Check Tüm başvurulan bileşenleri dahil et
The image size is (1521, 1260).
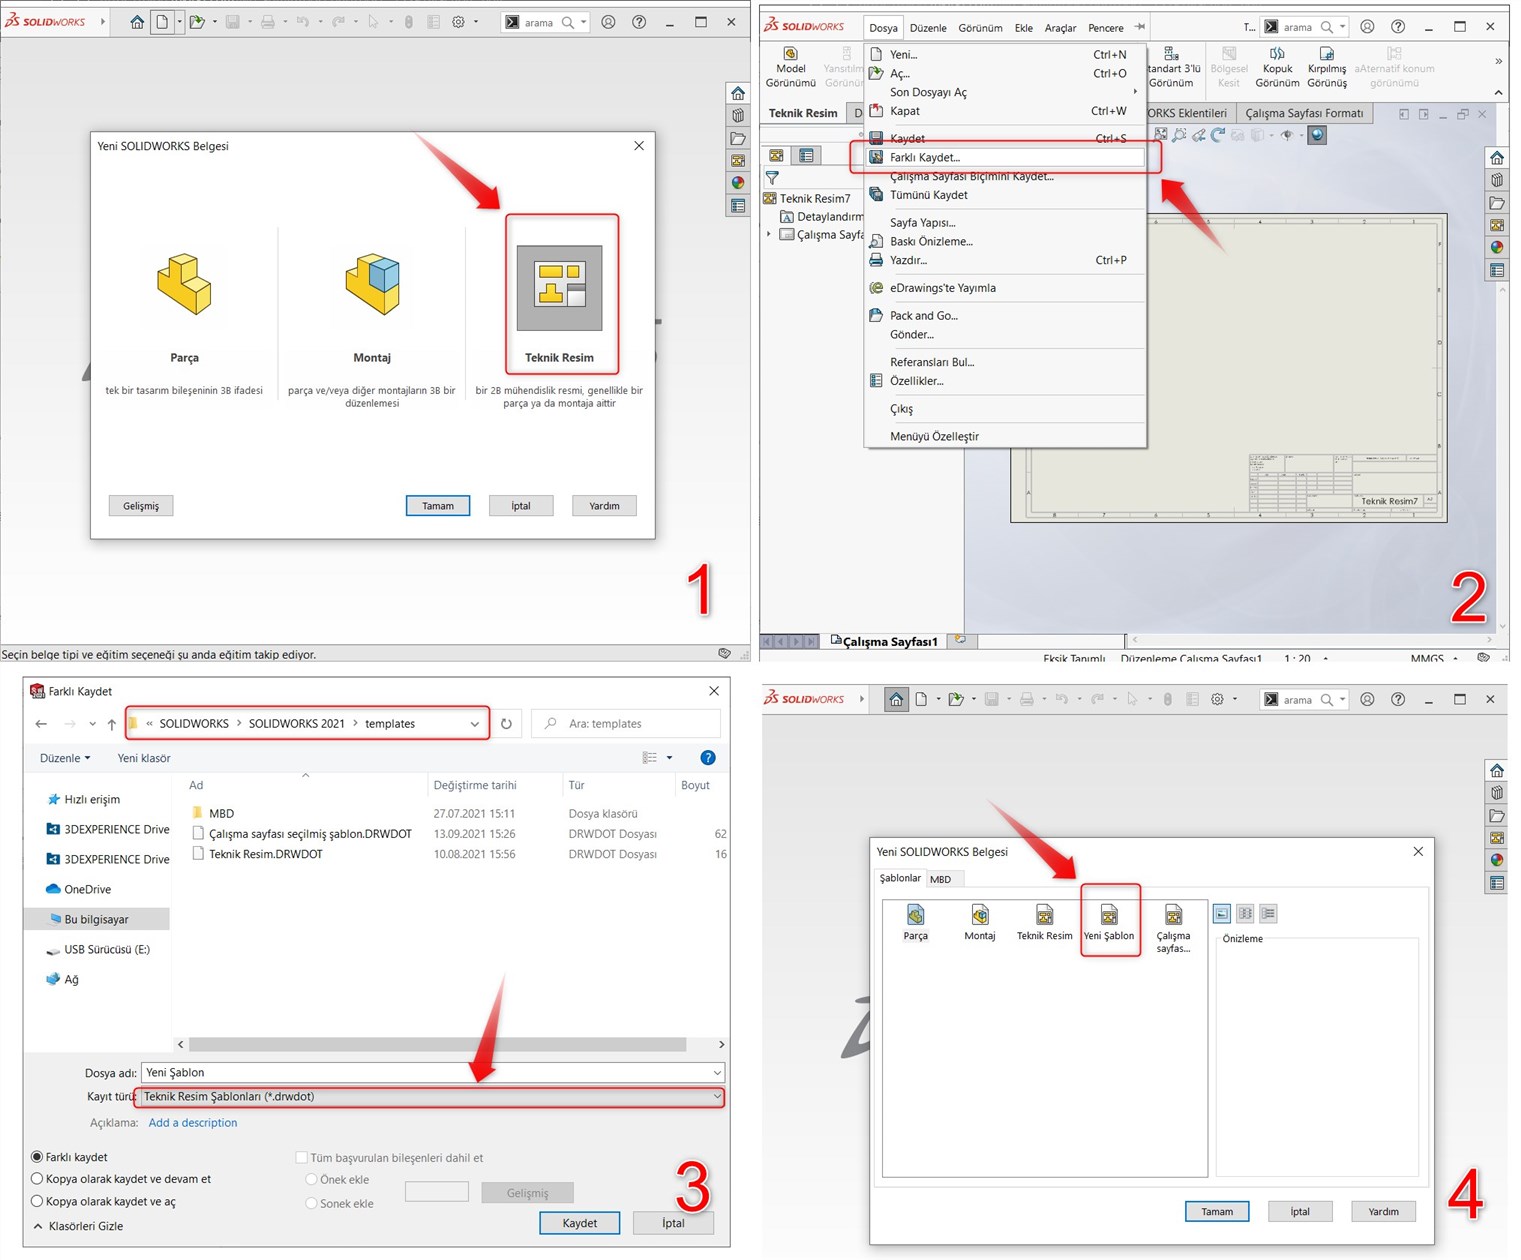coord(301,1158)
